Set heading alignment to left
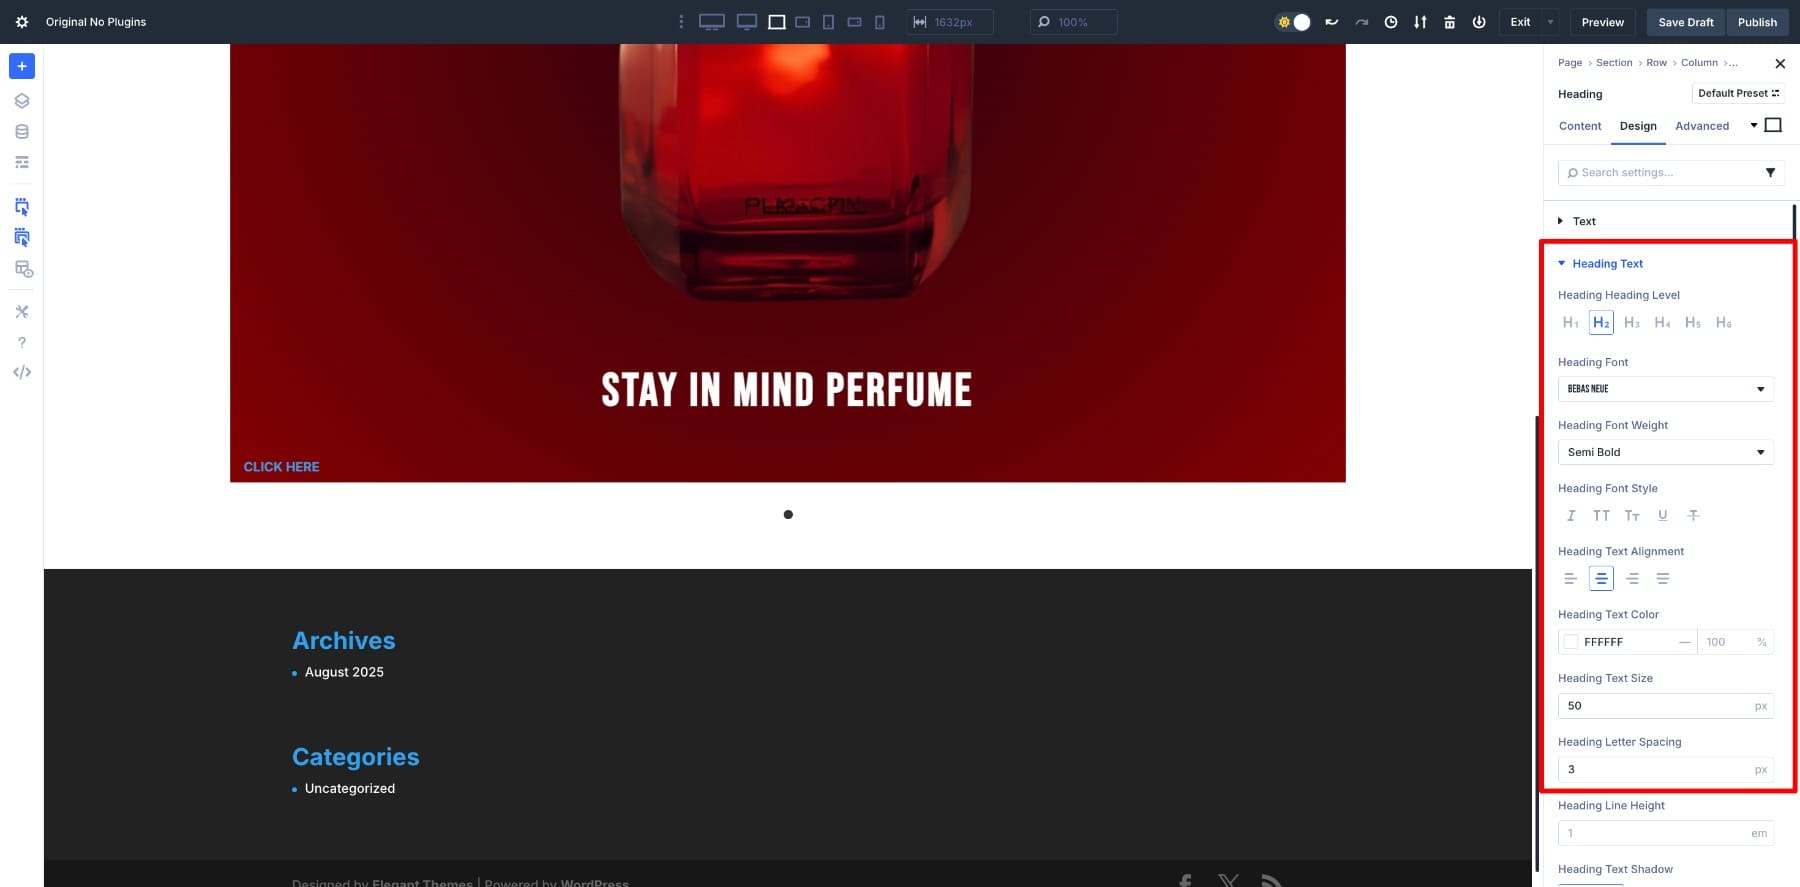This screenshot has height=887, width=1800. [x=1570, y=579]
